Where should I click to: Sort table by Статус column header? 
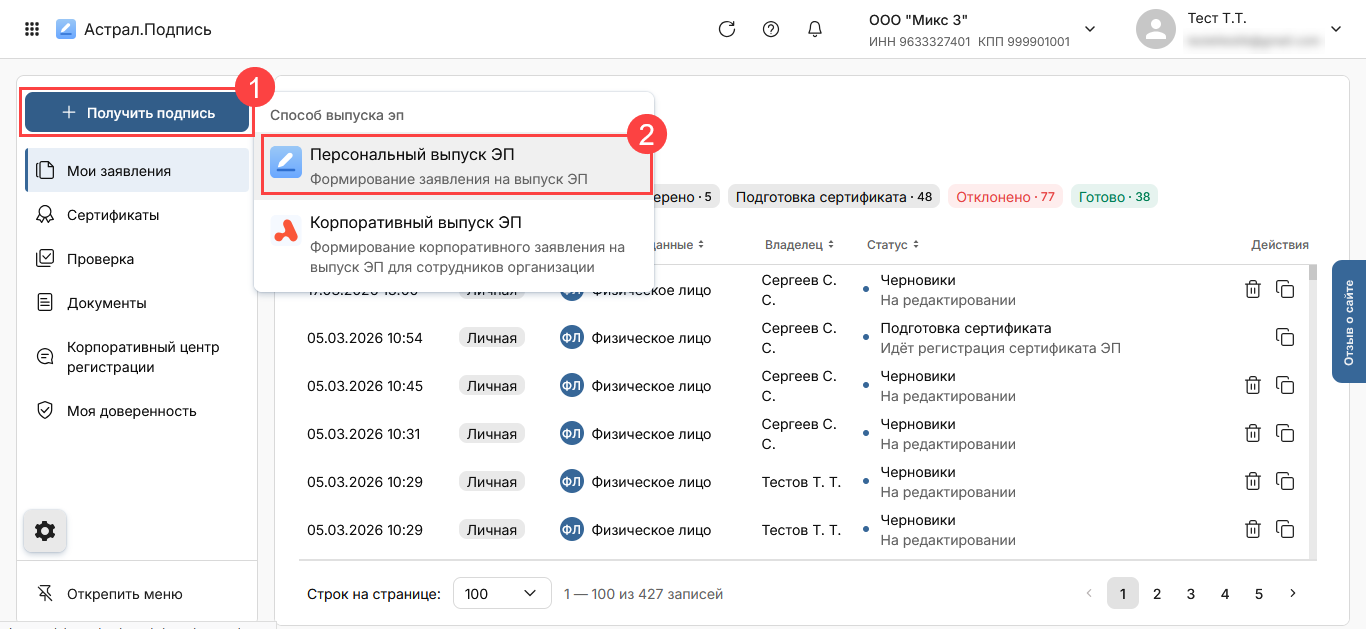point(890,245)
